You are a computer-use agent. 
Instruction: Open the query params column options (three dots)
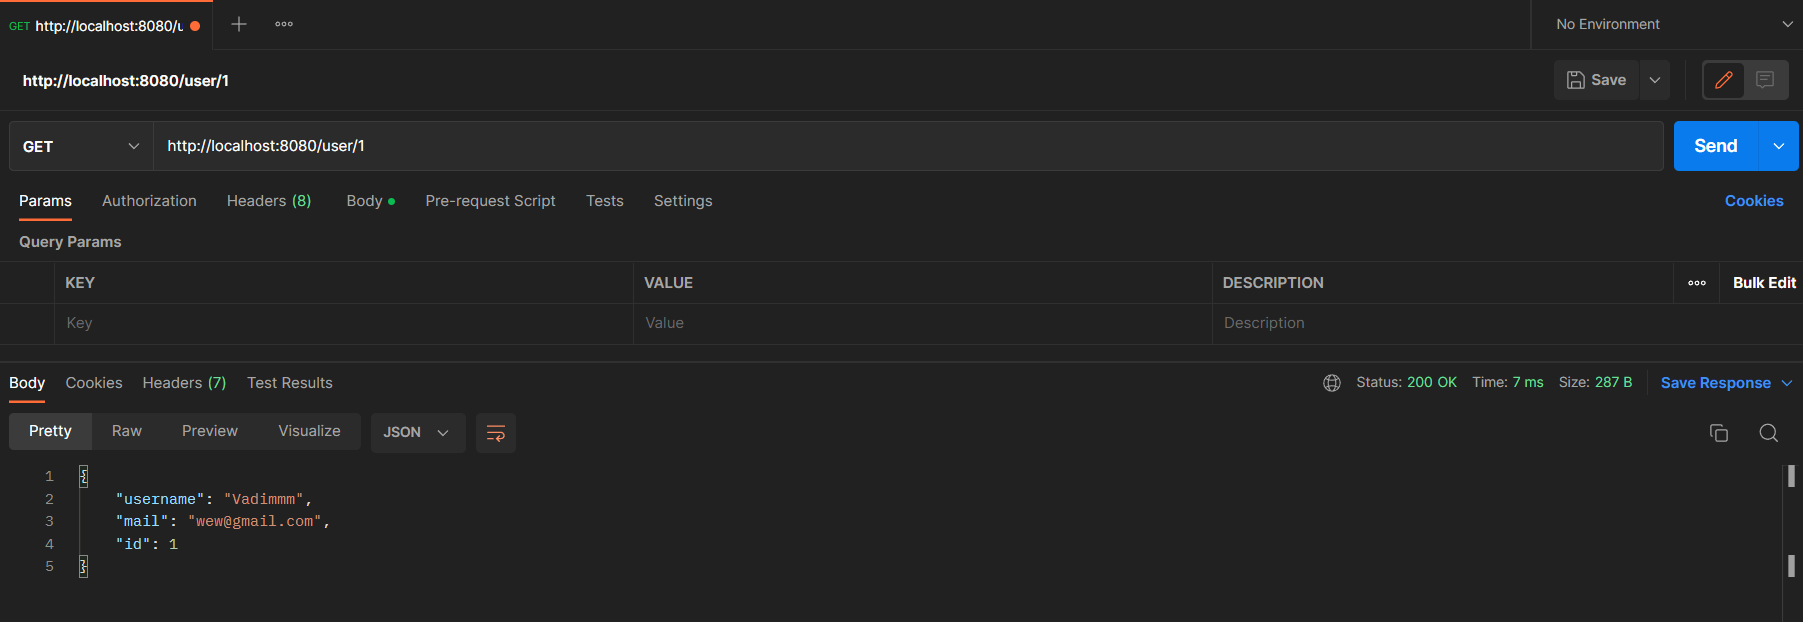pos(1697,283)
